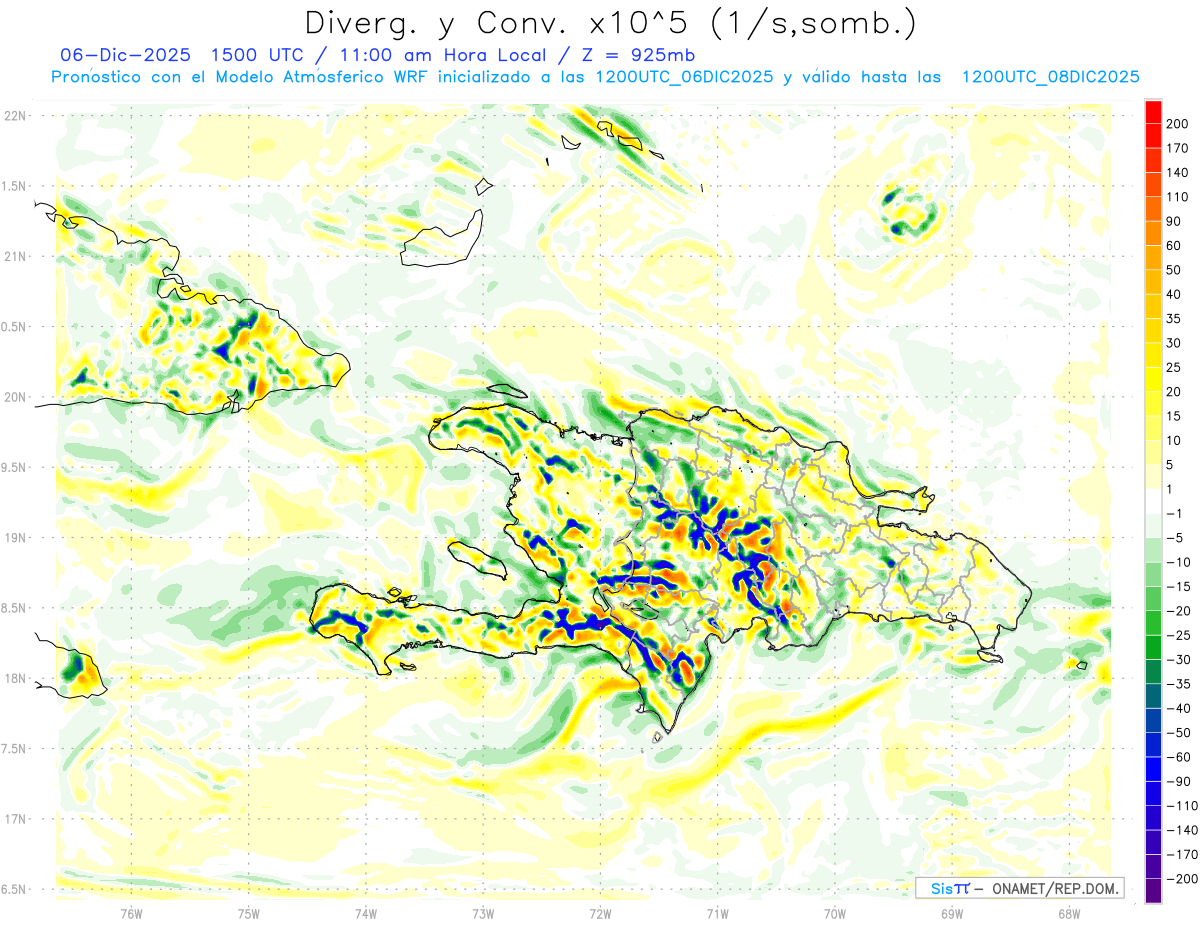
Task: Click the colorbar label '200'
Action: pyautogui.click(x=1178, y=124)
